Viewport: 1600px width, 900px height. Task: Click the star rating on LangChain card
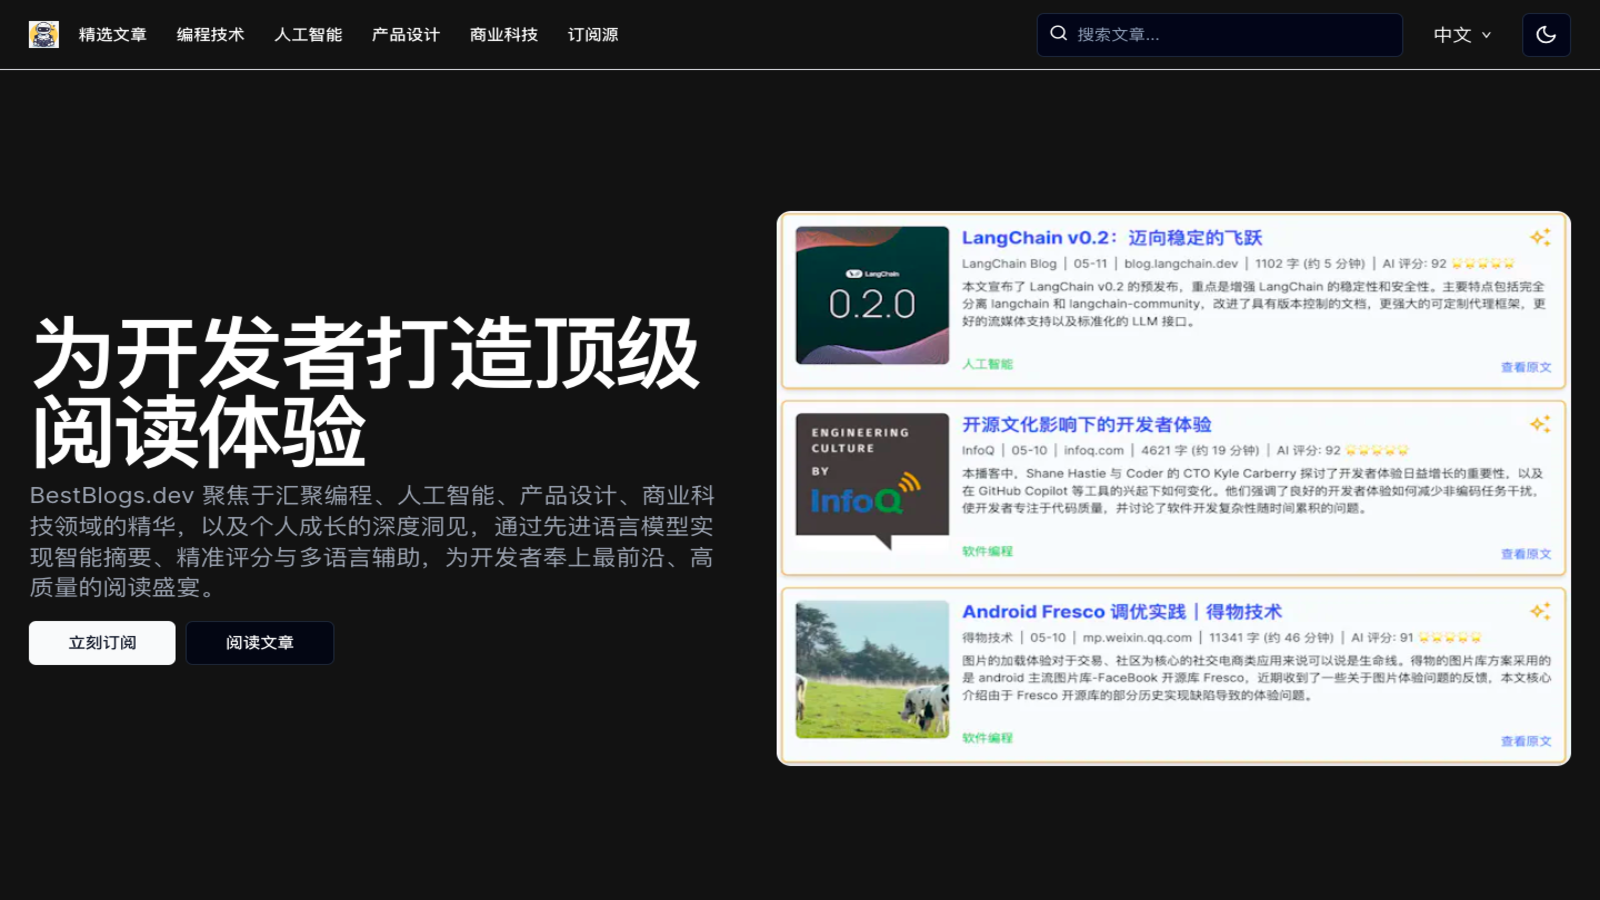[1483, 264]
